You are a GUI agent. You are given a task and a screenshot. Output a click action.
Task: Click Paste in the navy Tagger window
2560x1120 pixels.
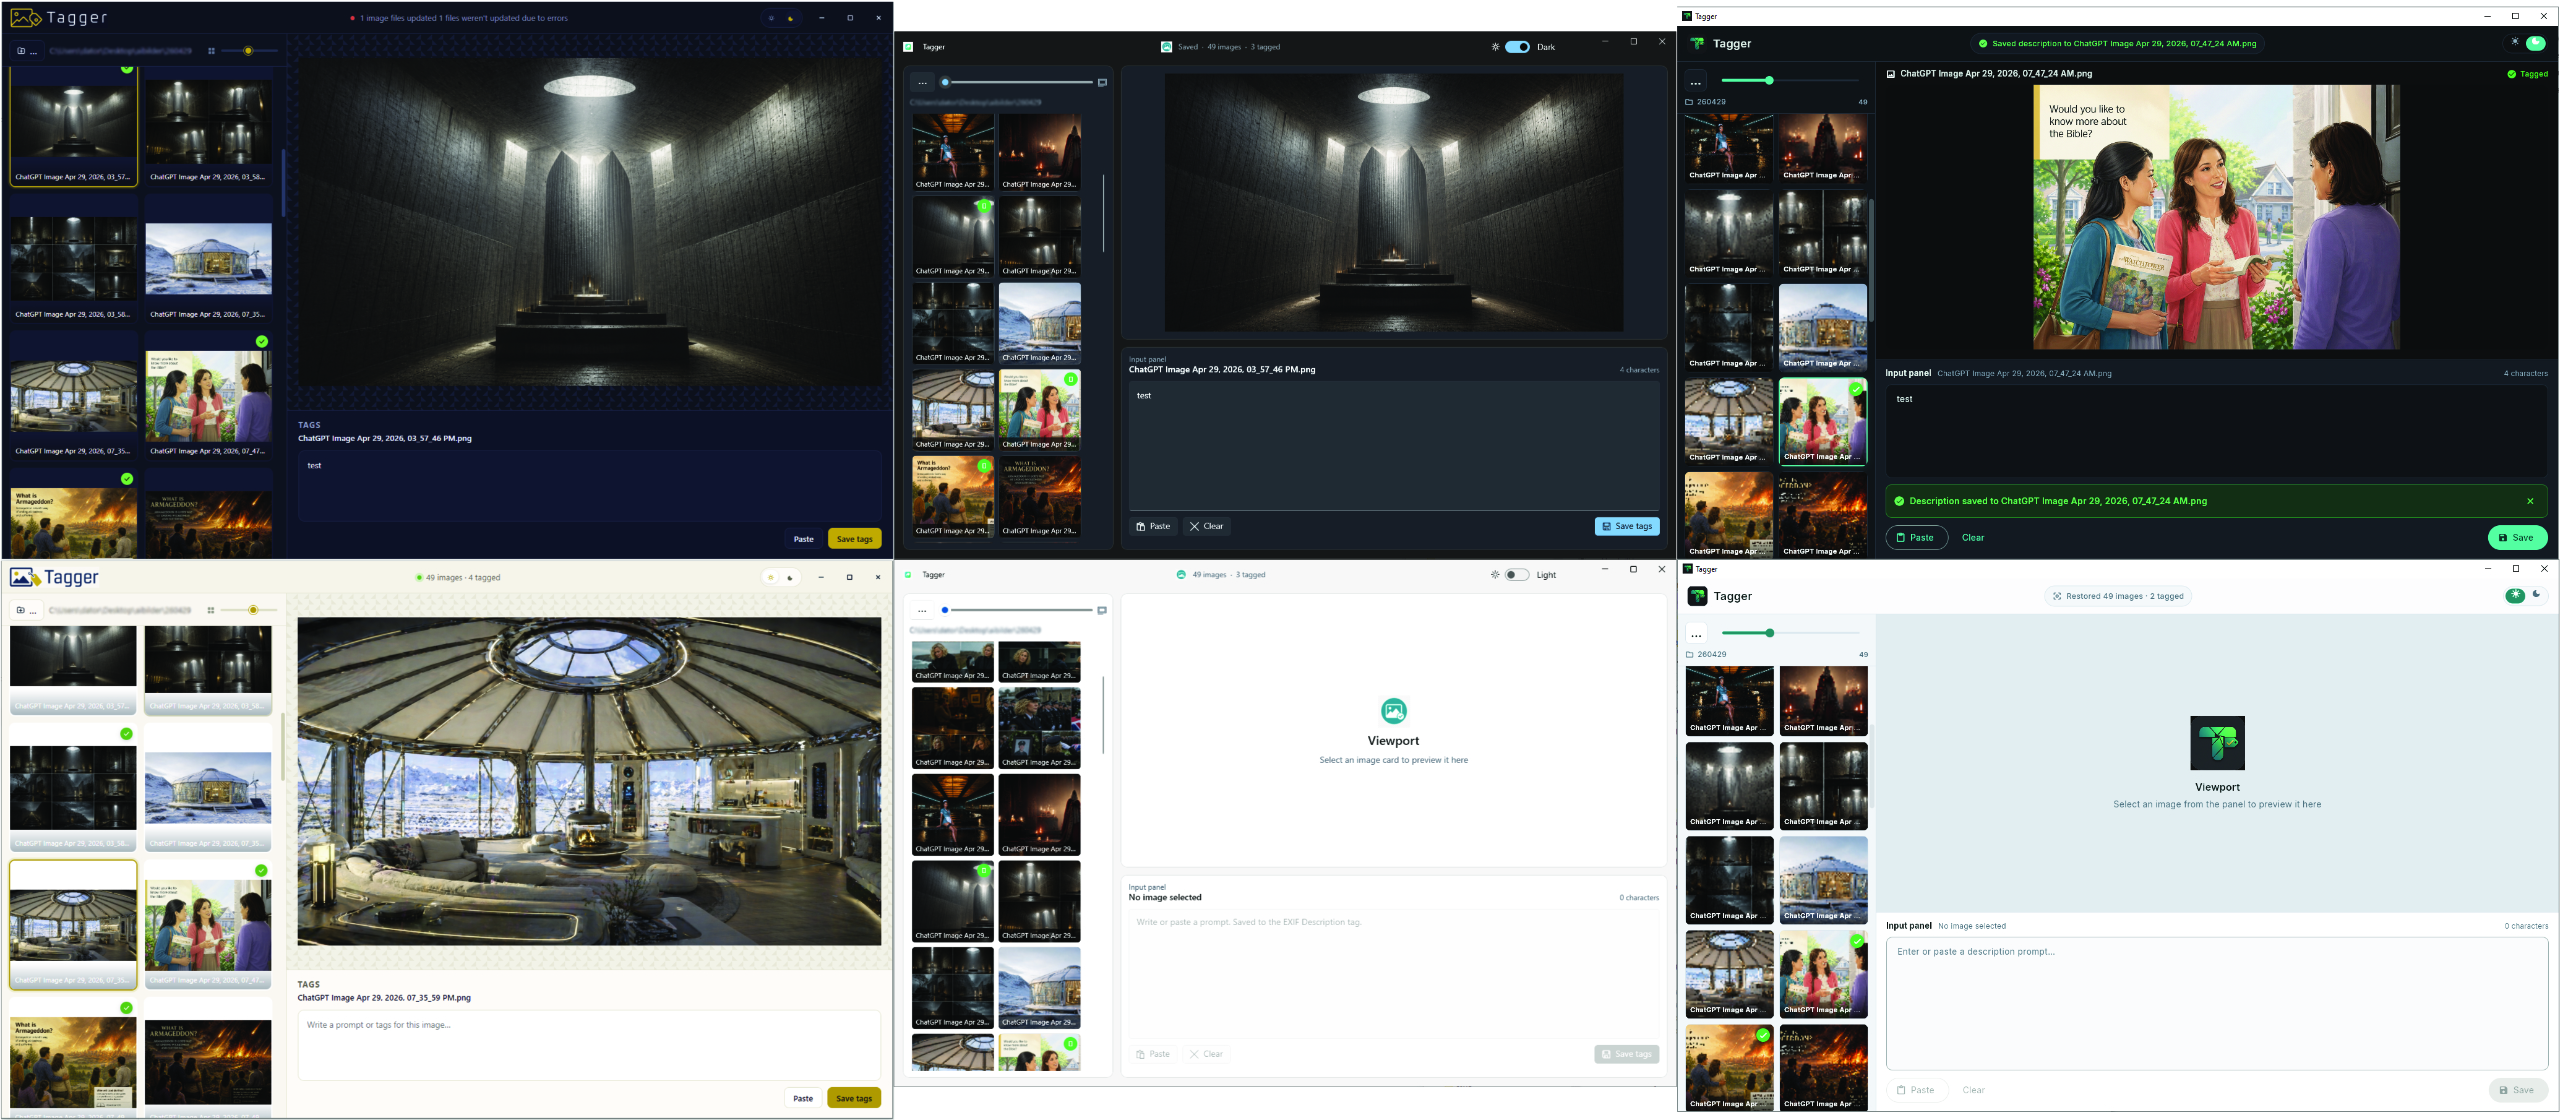(804, 539)
